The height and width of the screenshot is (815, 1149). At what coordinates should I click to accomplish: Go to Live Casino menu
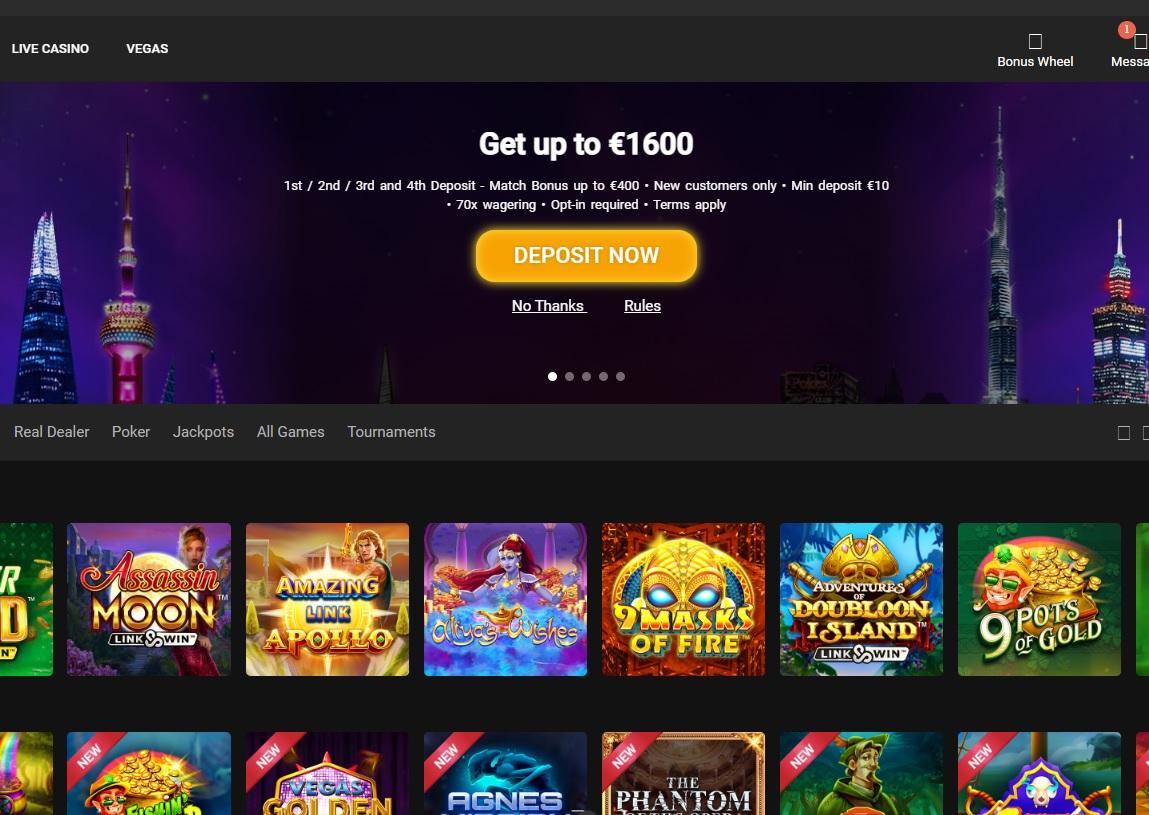tap(51, 48)
